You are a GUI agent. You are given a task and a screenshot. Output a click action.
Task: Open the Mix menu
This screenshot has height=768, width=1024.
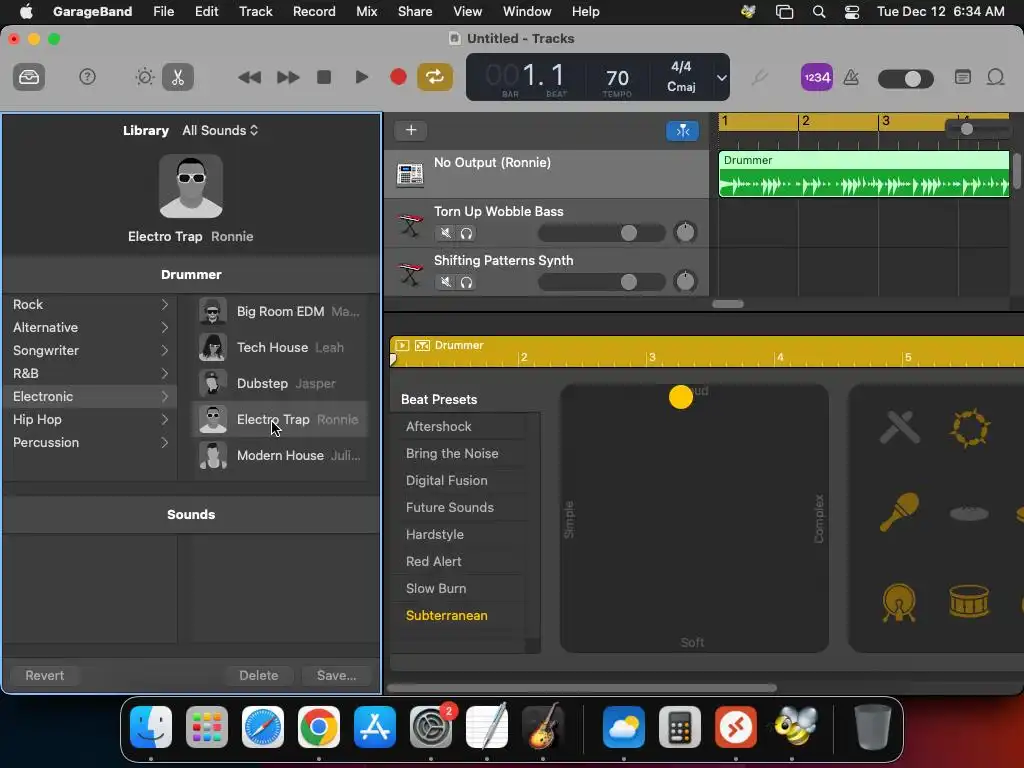coord(366,11)
